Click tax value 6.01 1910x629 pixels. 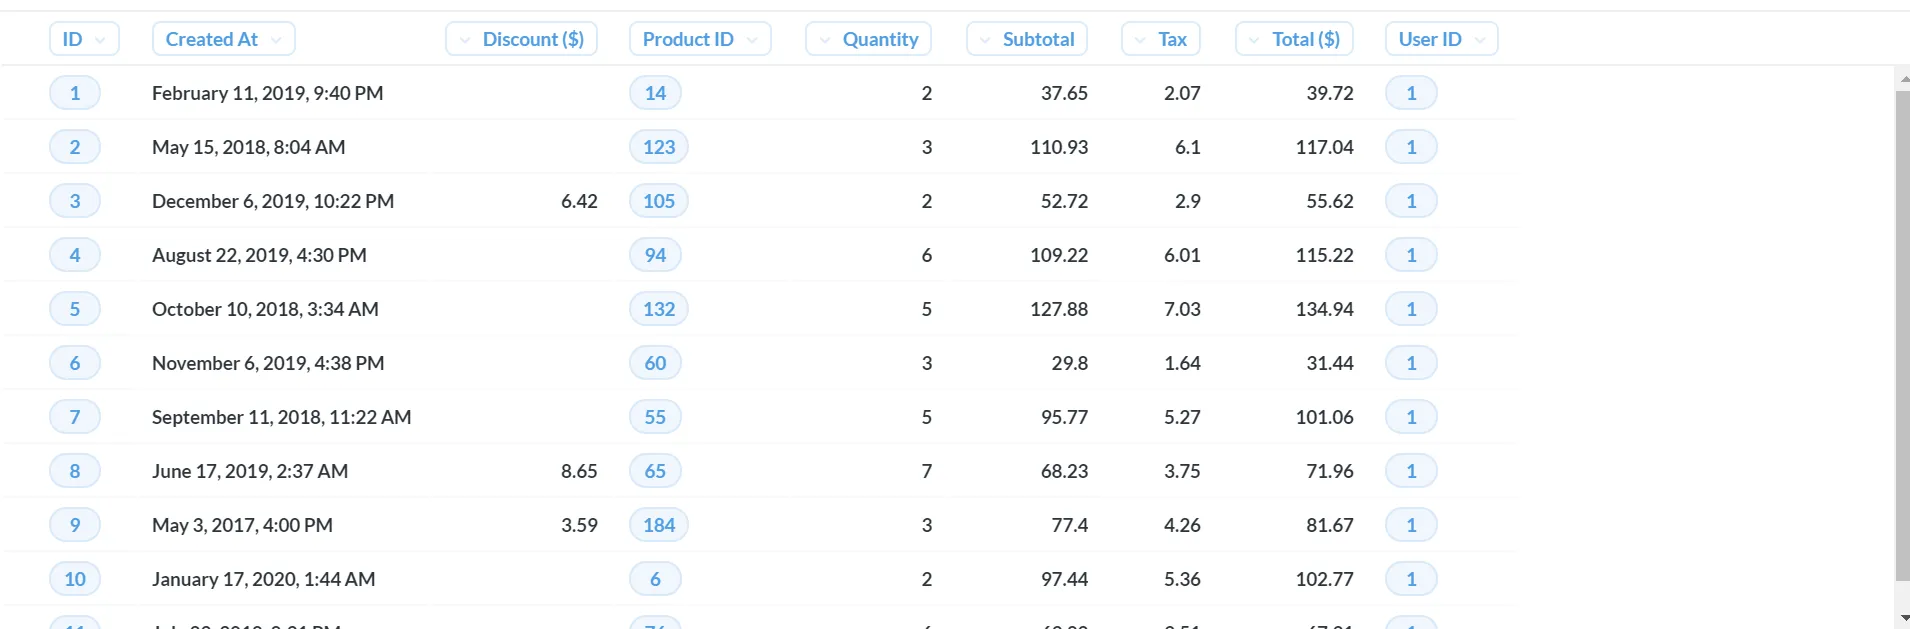1182,255
